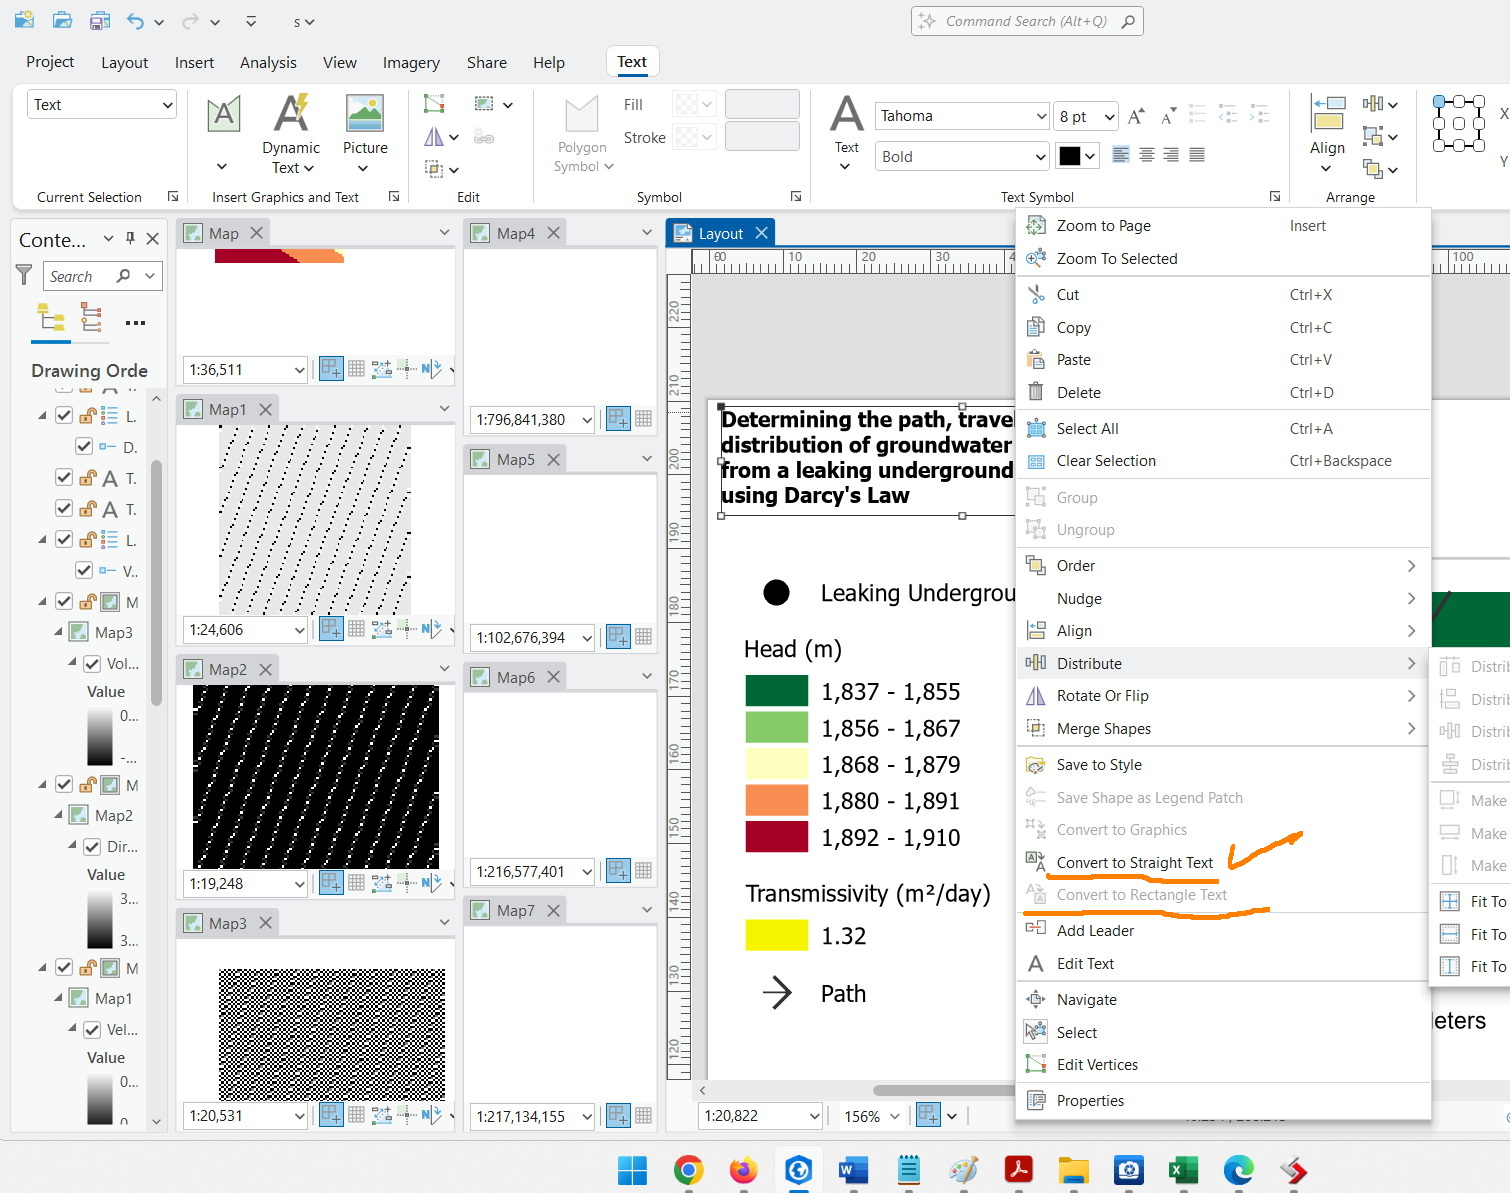The width and height of the screenshot is (1510, 1193).
Task: Expand the font size 8pt dropdown
Action: click(1110, 115)
